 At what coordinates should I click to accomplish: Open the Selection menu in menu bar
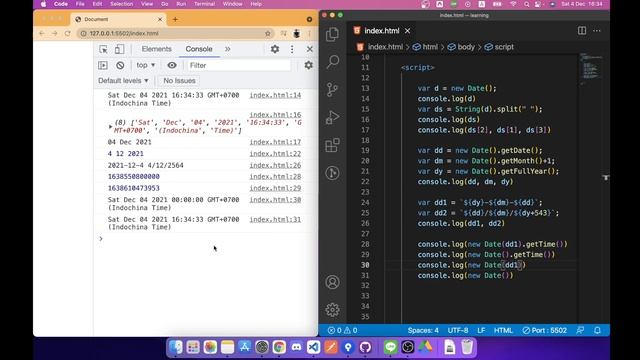click(x=121, y=4)
